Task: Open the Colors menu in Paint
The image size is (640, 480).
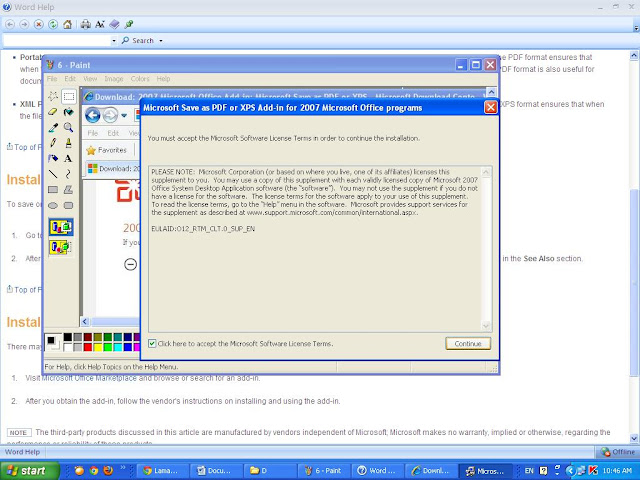Action: pyautogui.click(x=140, y=79)
